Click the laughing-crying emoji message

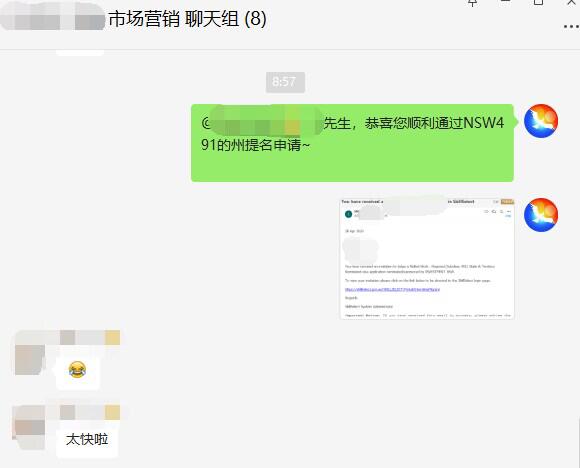tap(78, 370)
